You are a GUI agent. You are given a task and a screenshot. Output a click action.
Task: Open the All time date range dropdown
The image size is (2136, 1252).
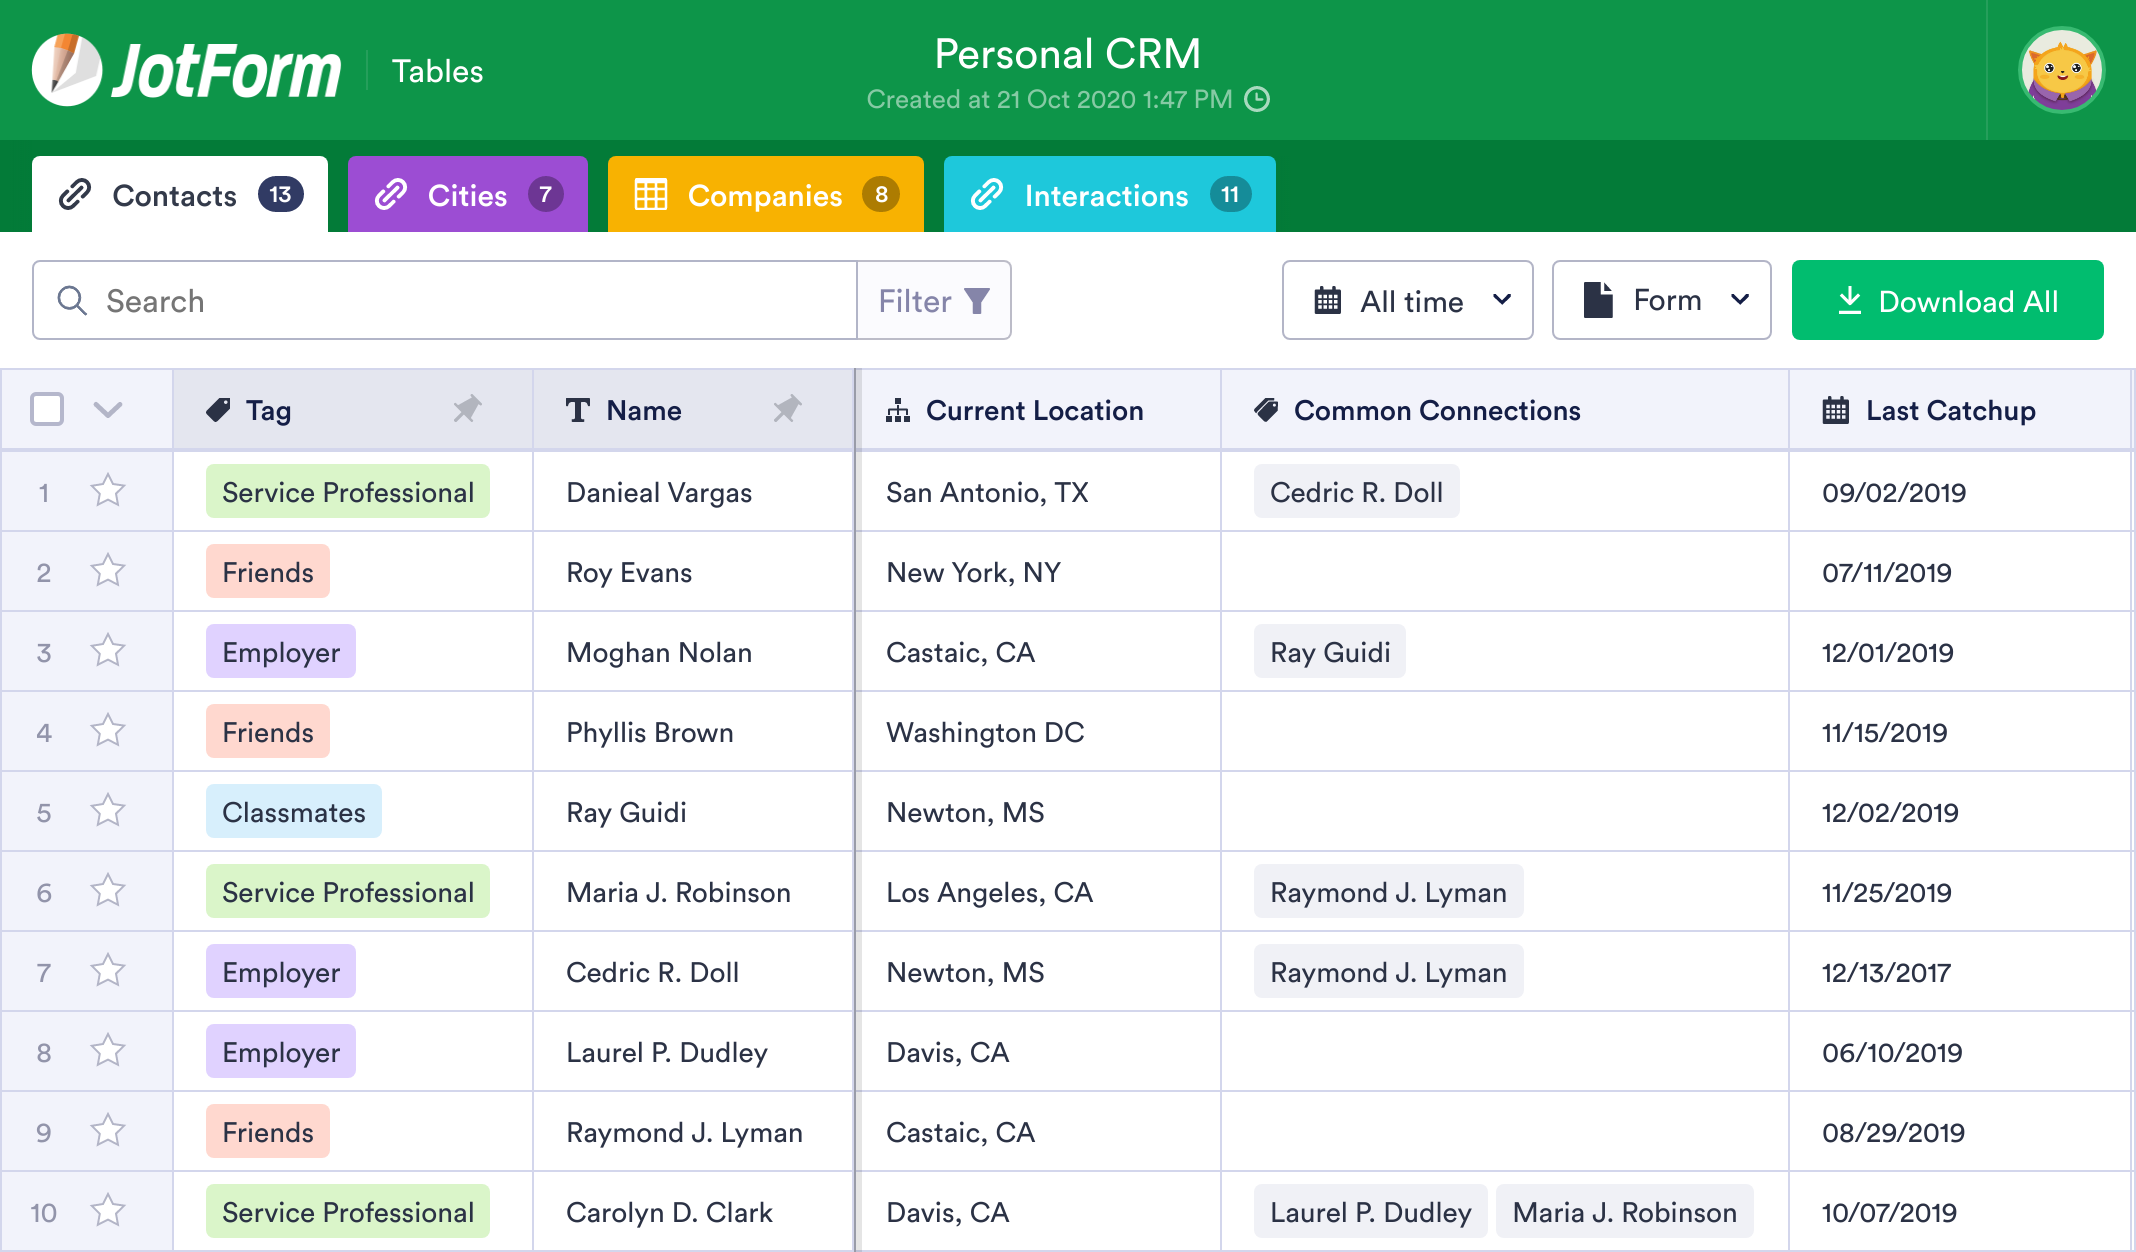coord(1407,301)
